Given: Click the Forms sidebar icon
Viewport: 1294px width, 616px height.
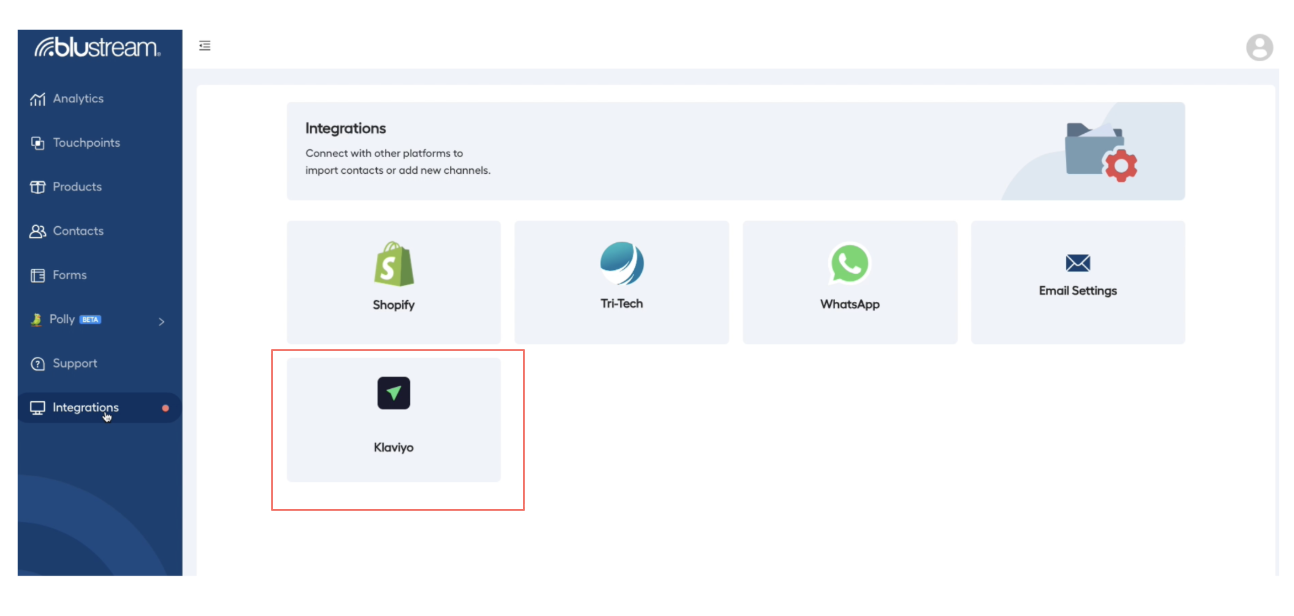Looking at the screenshot, I should (x=38, y=275).
